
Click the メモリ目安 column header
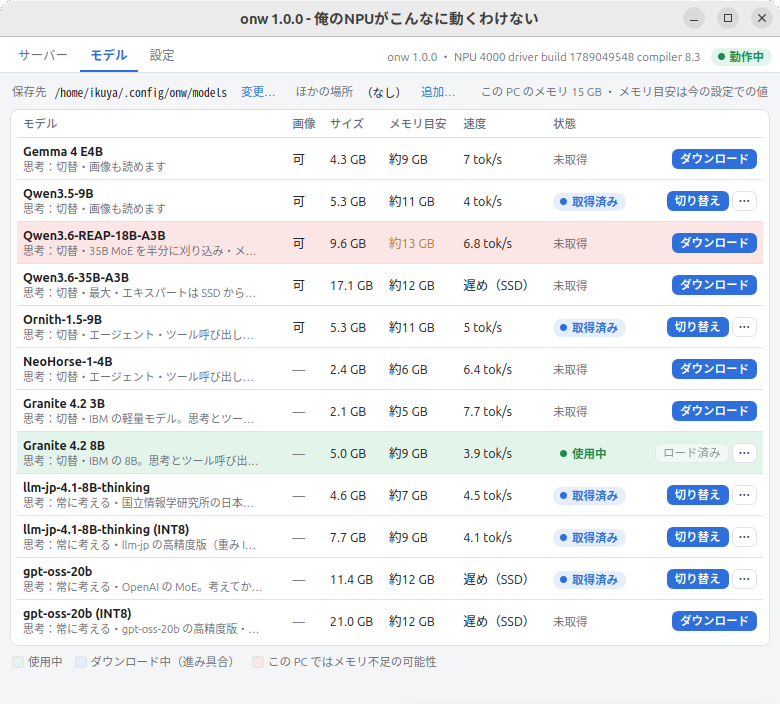point(418,123)
